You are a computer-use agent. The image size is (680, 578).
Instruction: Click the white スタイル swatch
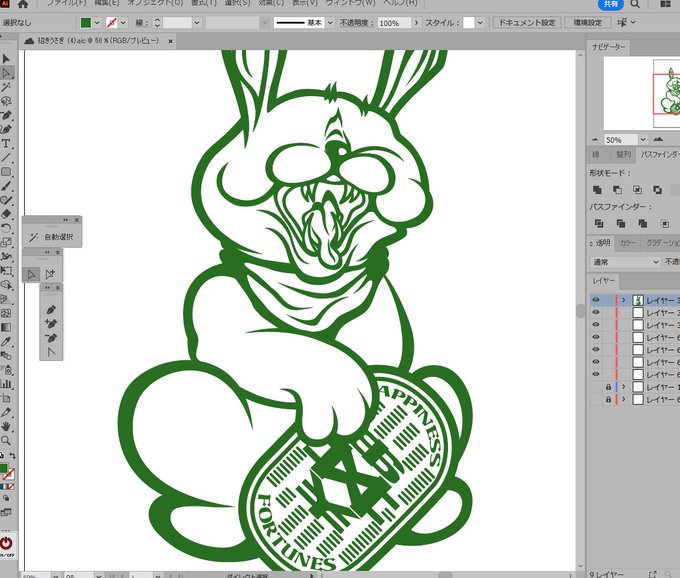tap(469, 23)
